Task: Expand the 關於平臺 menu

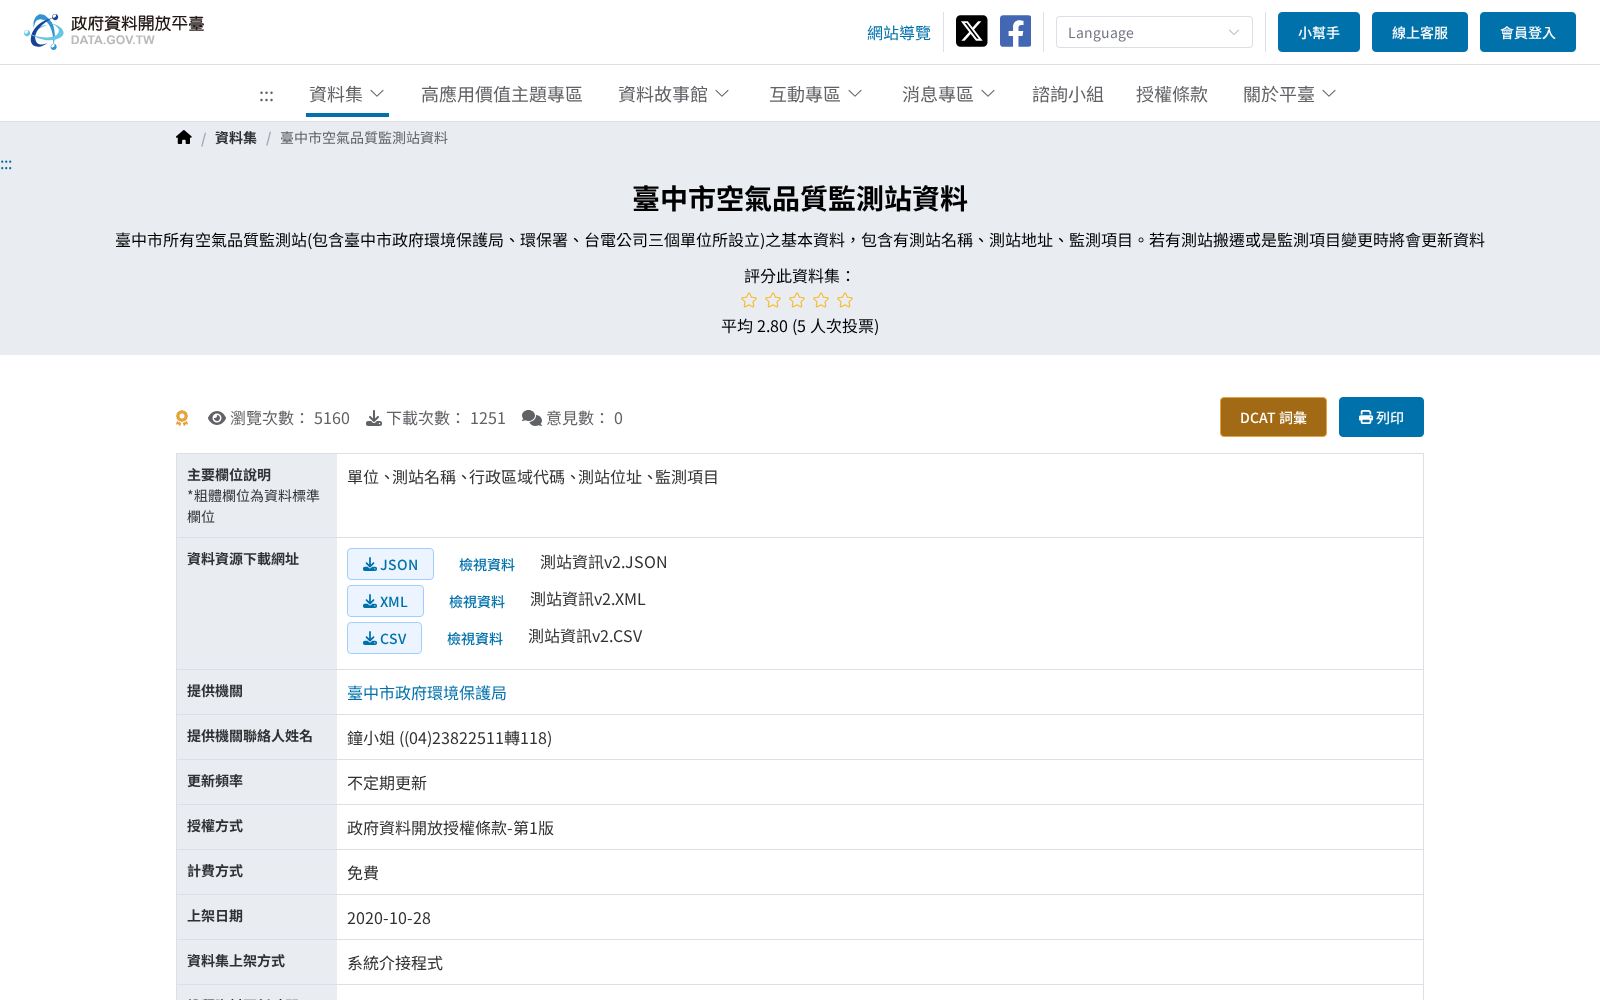Action: click(x=1290, y=94)
